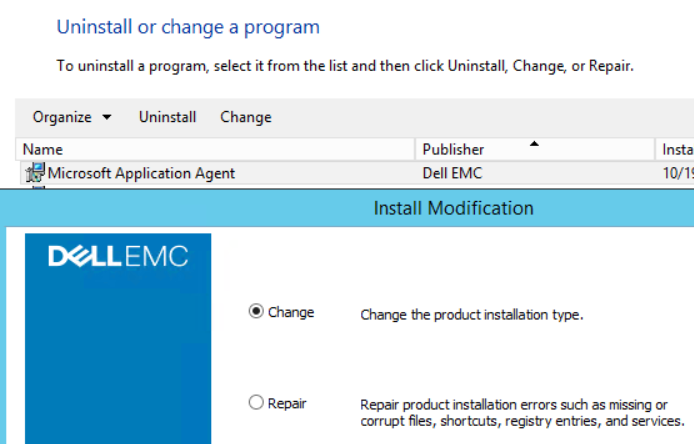Open the Organize dropdown menu
The image size is (694, 444).
(72, 117)
